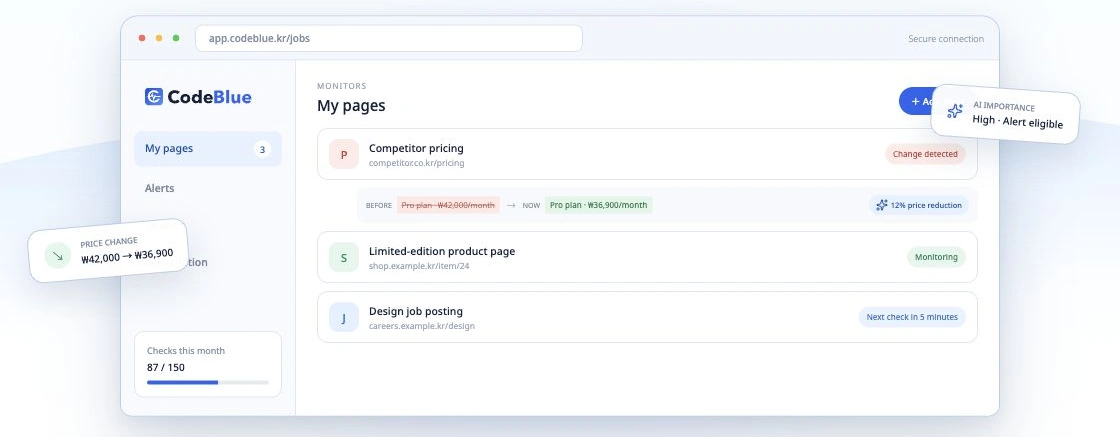Open the My pages sidebar item
The height and width of the screenshot is (437, 1120).
(208, 149)
